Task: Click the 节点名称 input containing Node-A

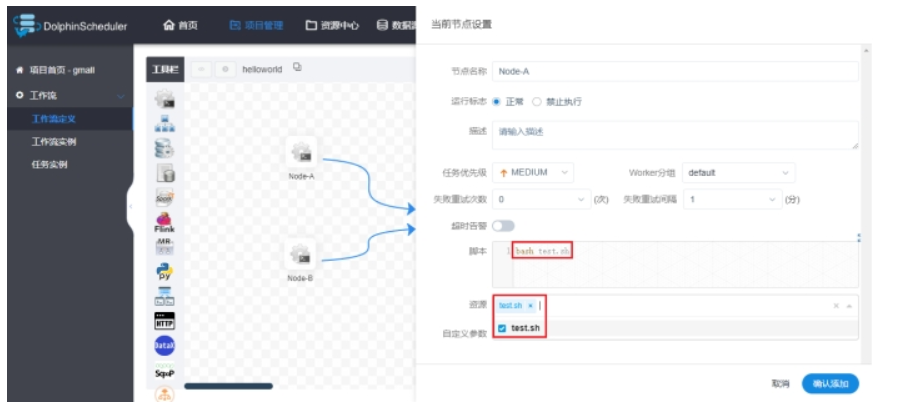Action: click(x=675, y=71)
